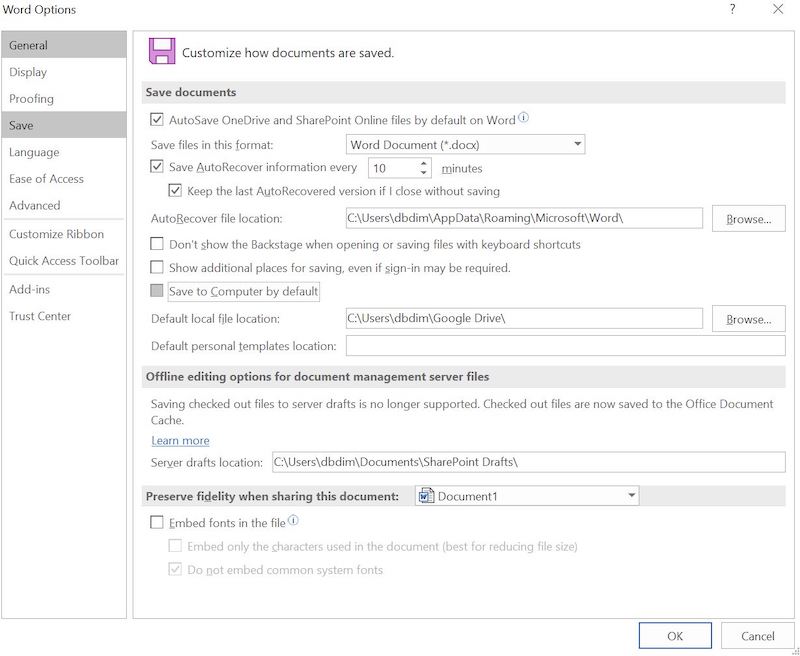Enable Embed fonts in the file

coord(157,522)
